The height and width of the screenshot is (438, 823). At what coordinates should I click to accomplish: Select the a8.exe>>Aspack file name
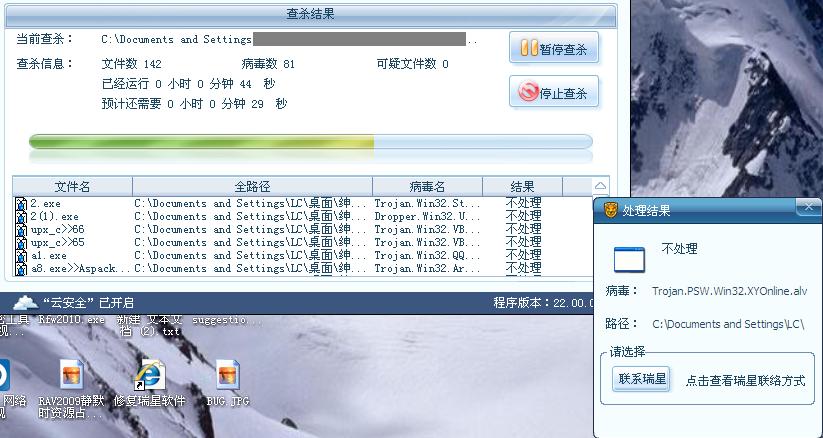[80, 269]
